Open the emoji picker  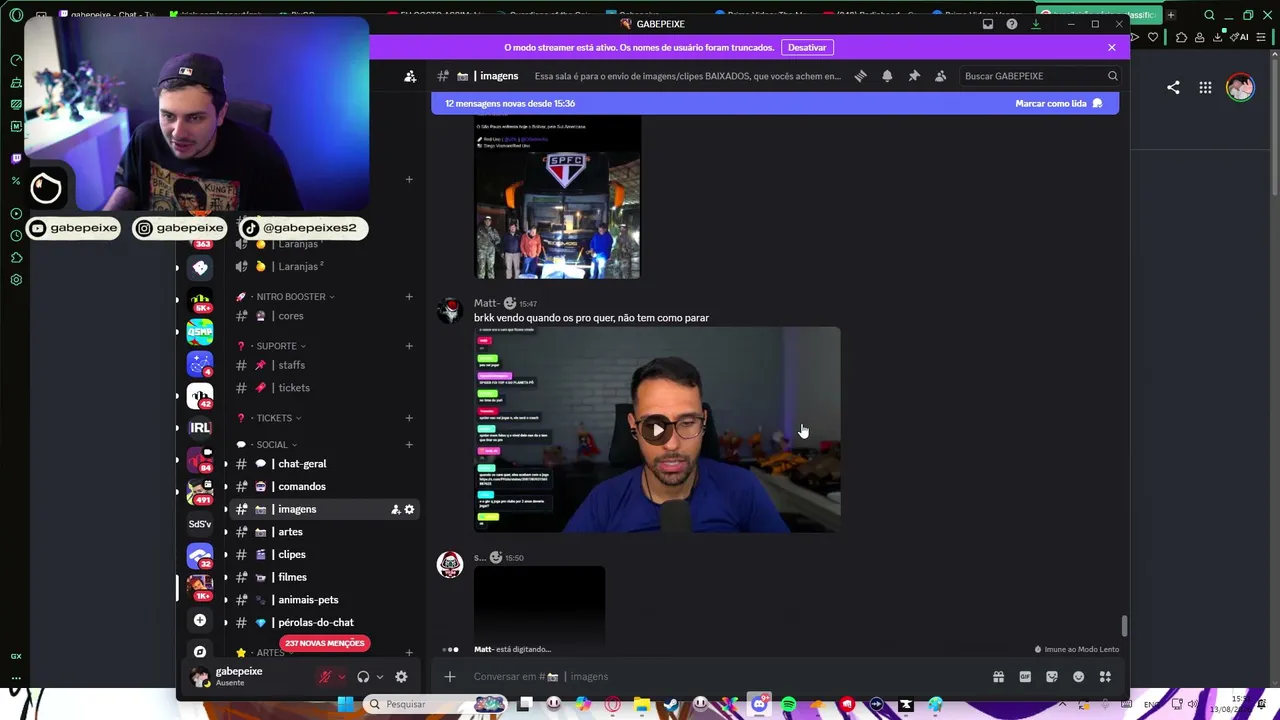1078,677
